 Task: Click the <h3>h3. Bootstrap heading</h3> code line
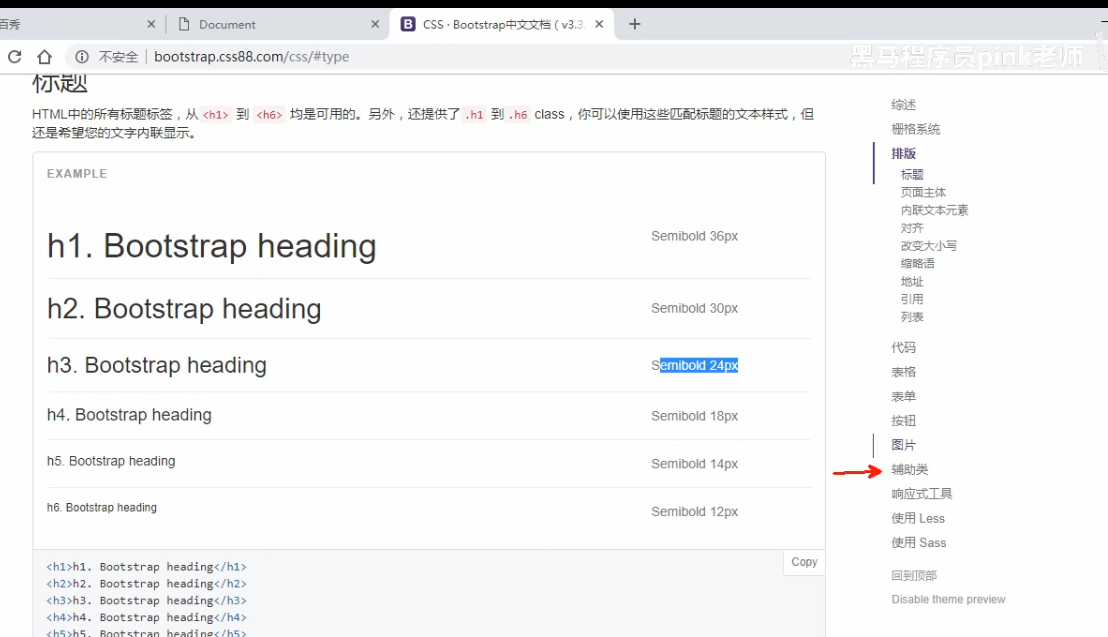tap(146, 600)
